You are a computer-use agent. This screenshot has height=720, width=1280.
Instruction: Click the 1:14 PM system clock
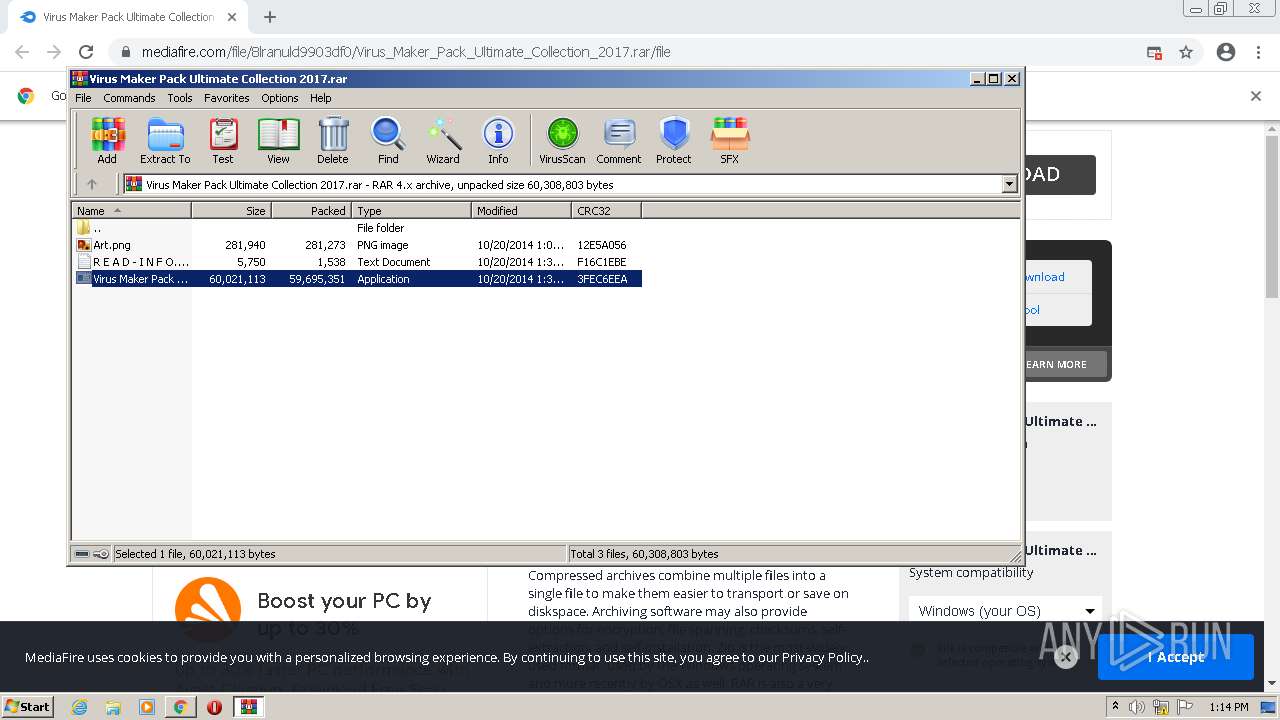(1229, 707)
